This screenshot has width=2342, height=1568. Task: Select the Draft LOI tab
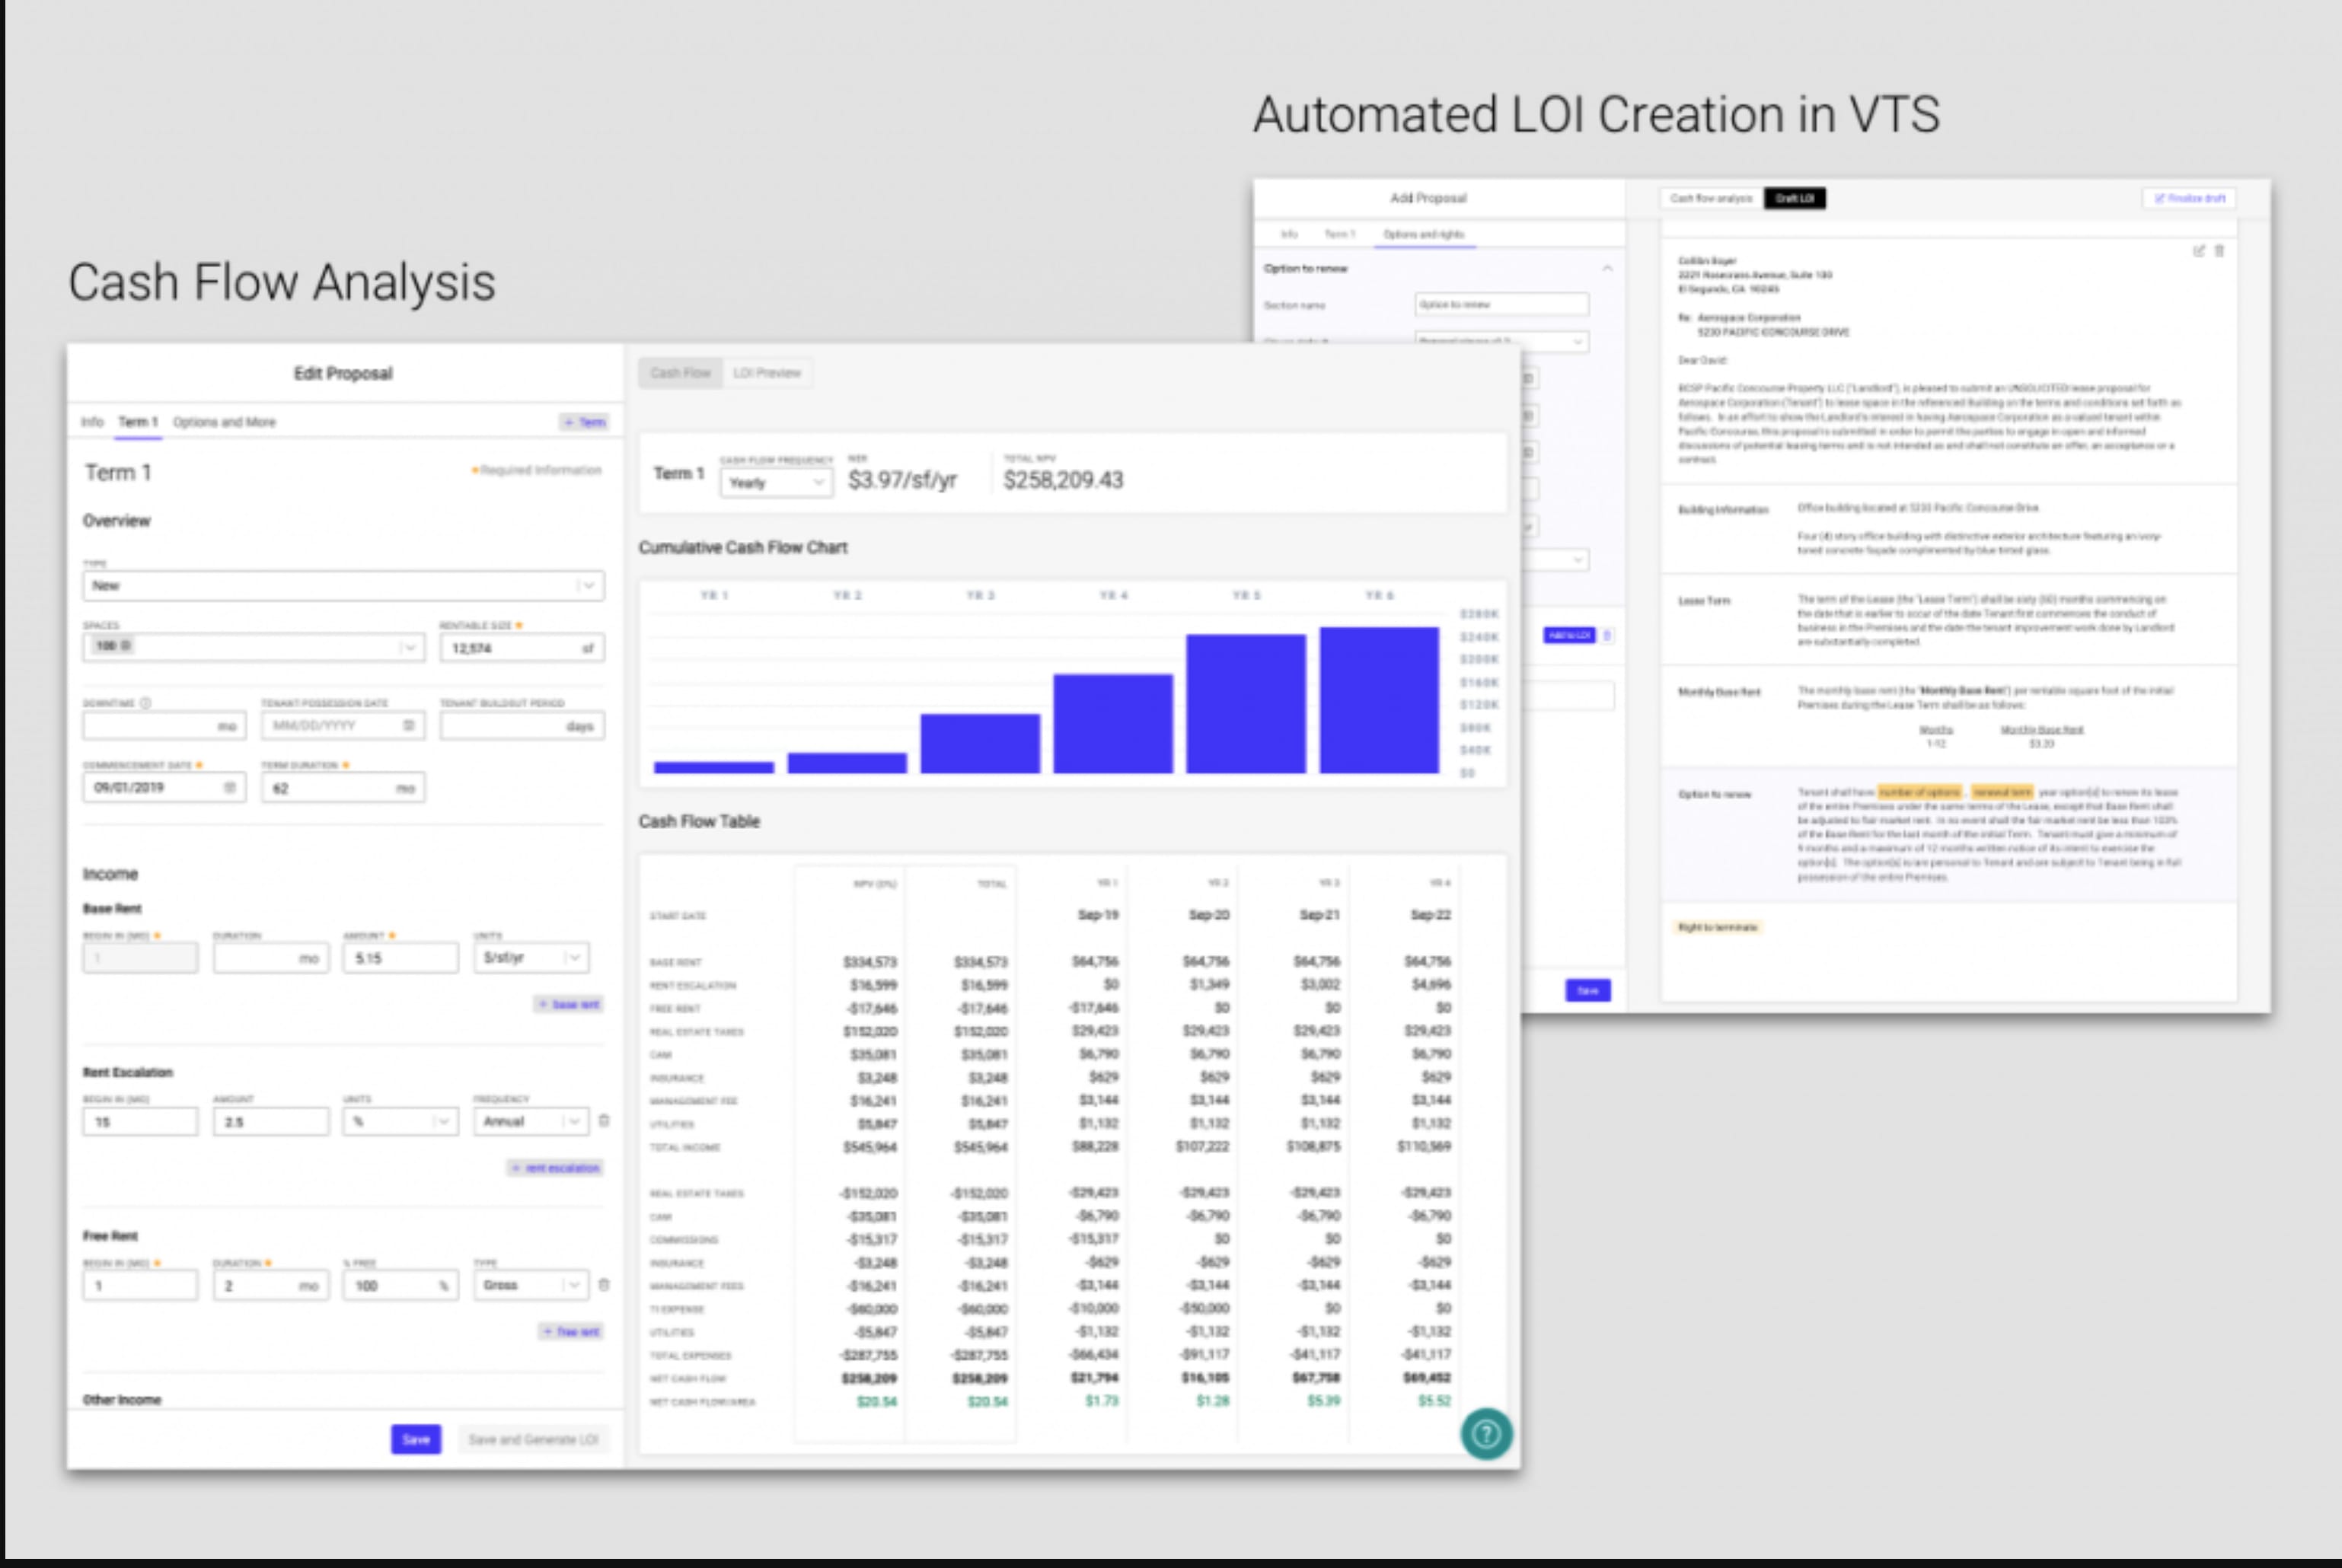1795,198
